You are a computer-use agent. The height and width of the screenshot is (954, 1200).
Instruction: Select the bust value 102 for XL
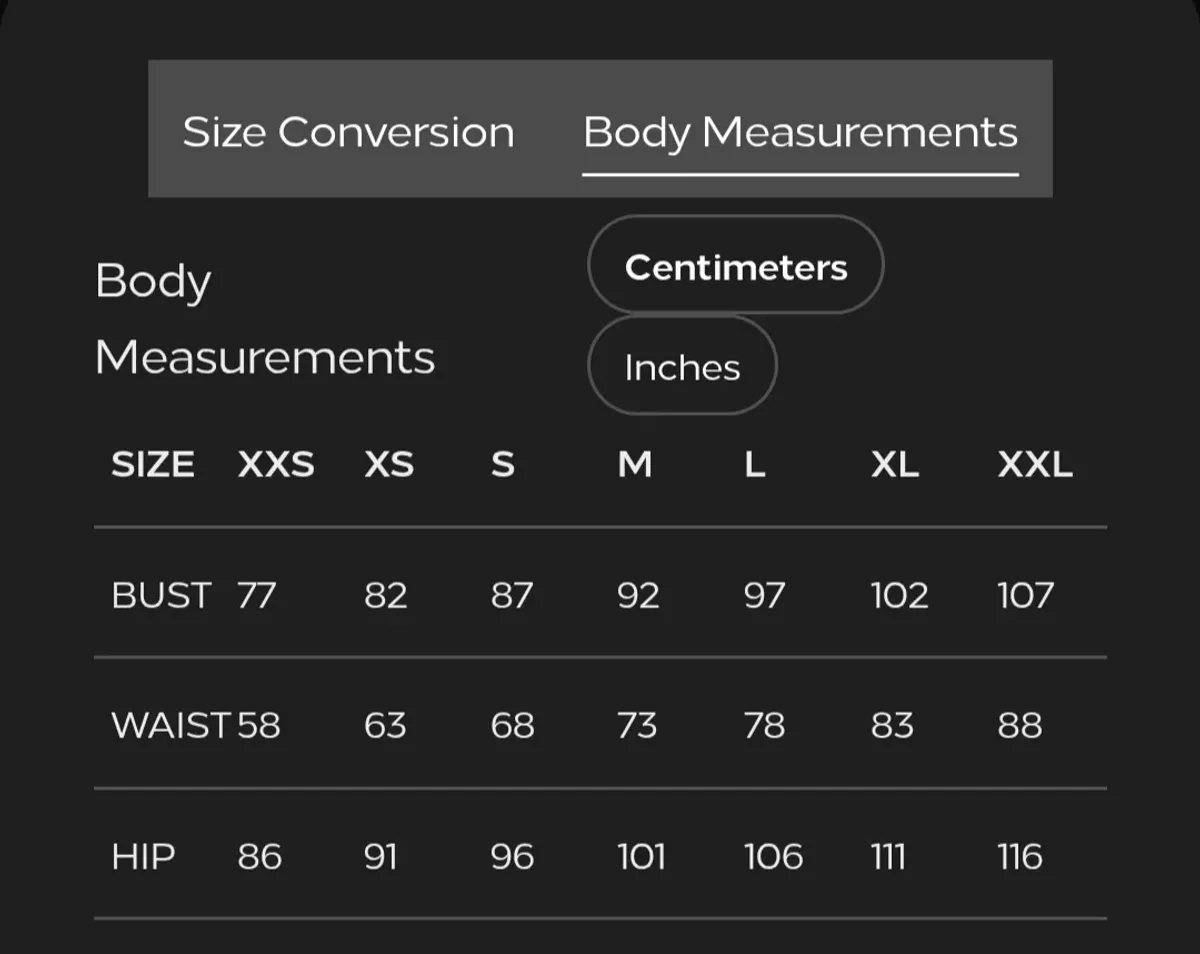point(899,595)
